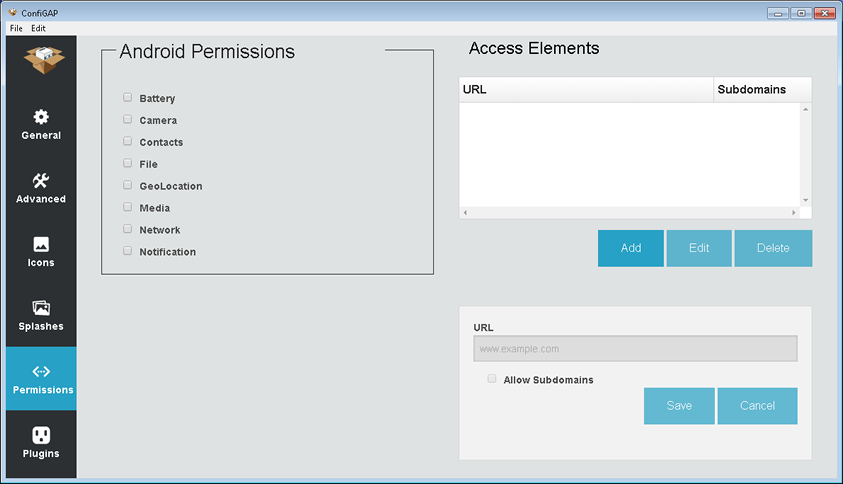This screenshot has width=843, height=484.
Task: Check the Allow Subdomains option
Action: pyautogui.click(x=491, y=379)
